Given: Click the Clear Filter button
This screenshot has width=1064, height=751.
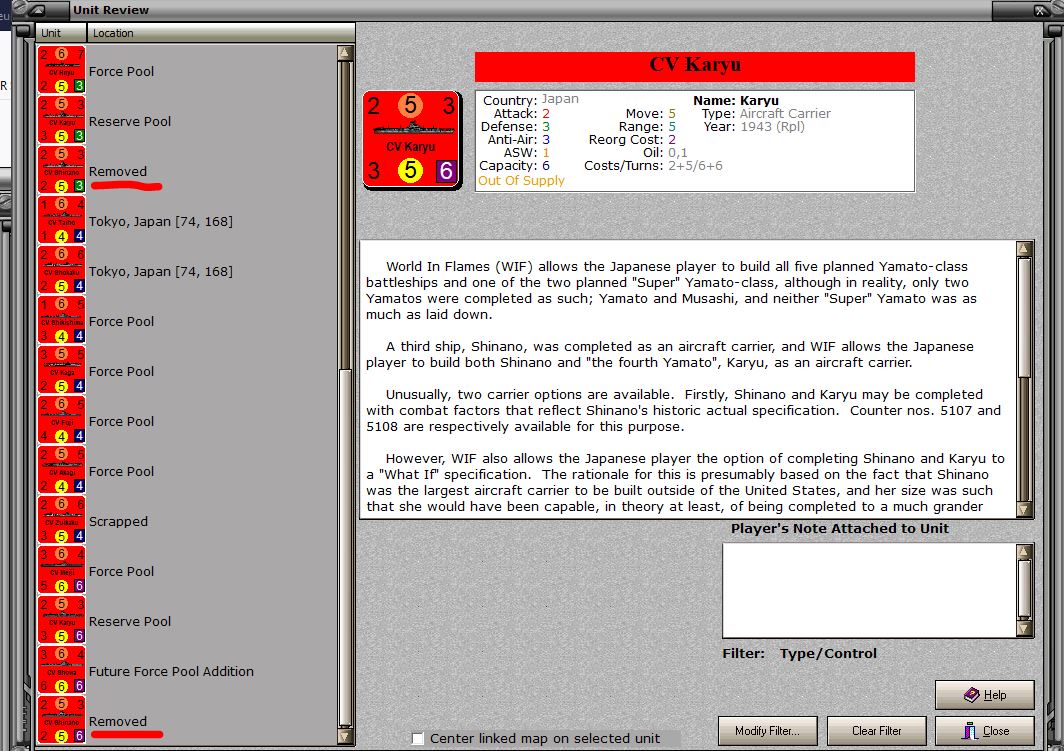Looking at the screenshot, I should pyautogui.click(x=876, y=731).
